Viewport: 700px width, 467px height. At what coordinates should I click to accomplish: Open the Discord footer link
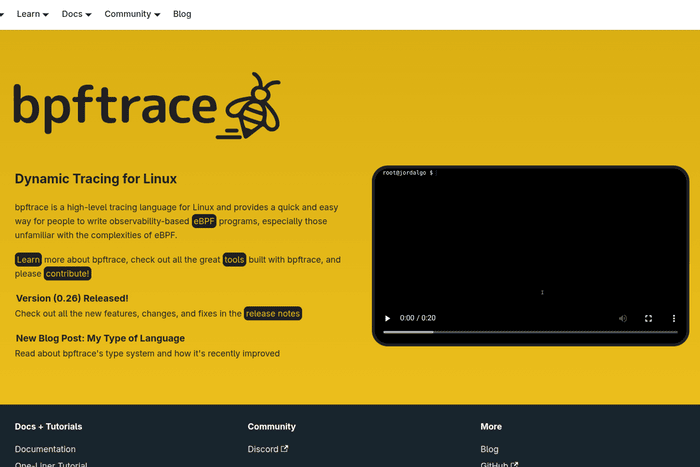point(268,449)
